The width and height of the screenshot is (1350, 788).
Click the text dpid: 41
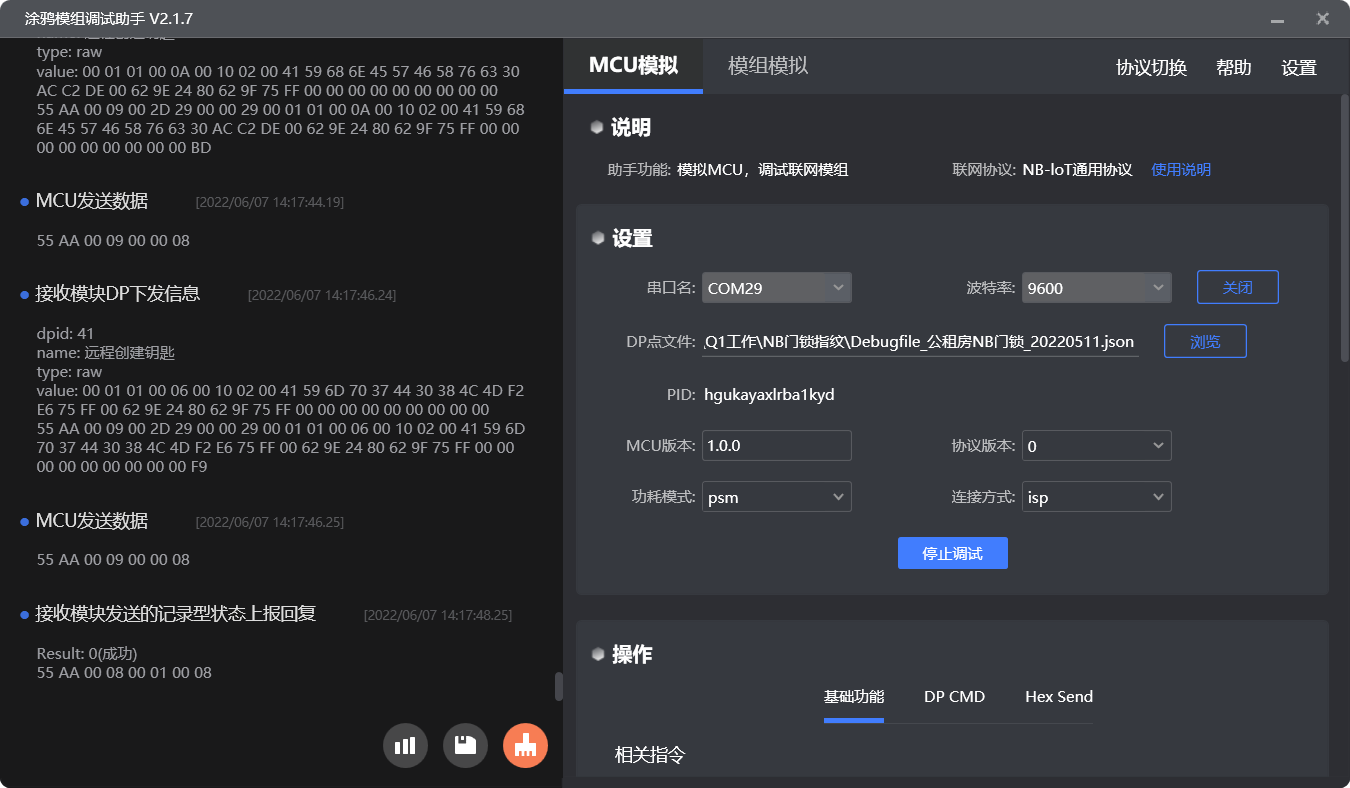pos(66,334)
